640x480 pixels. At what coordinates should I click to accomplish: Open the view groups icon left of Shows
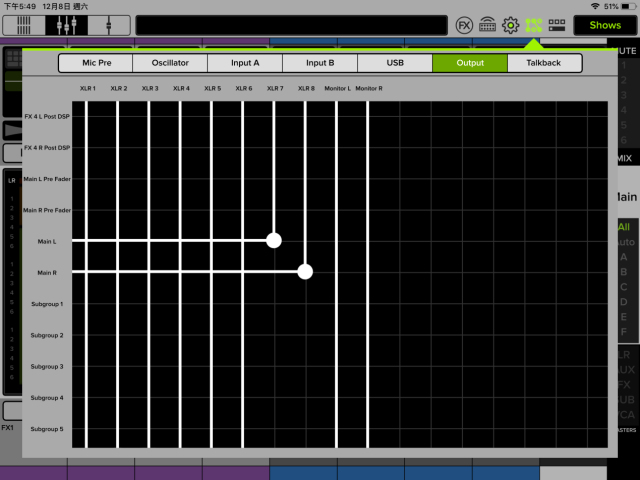coord(557,25)
